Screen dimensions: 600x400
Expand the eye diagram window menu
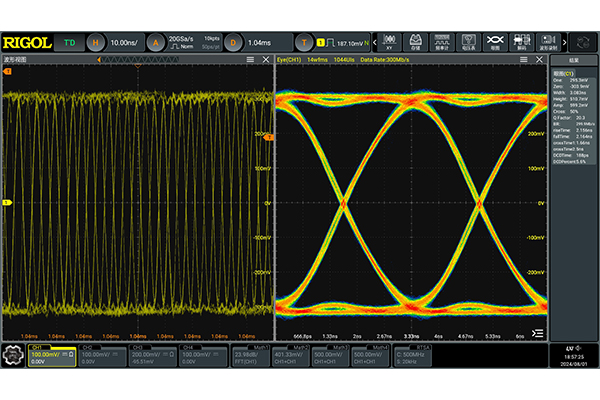(523, 61)
